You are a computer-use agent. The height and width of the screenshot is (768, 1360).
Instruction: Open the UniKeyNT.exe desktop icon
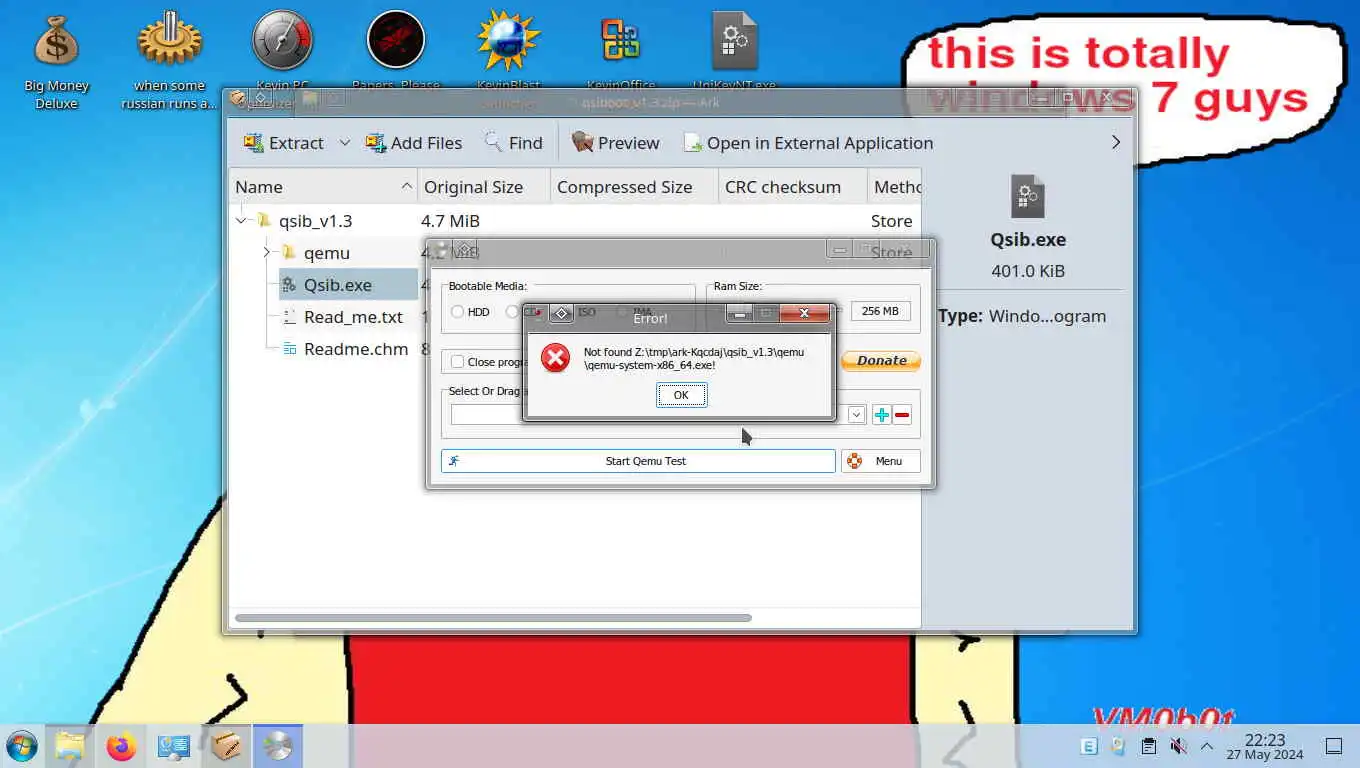pos(735,52)
